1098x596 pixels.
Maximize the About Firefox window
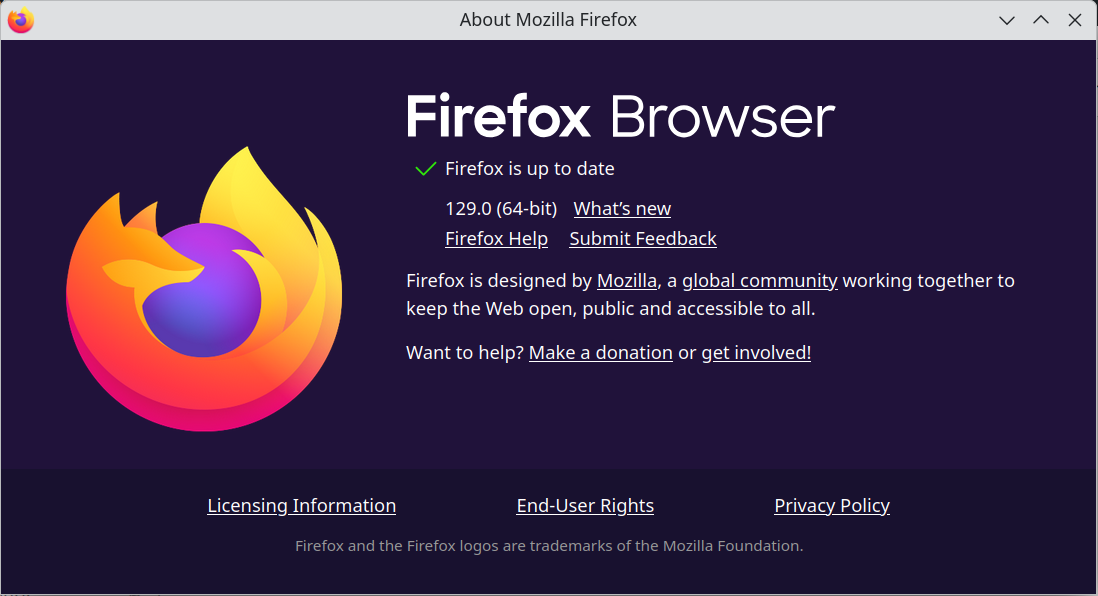click(1041, 20)
